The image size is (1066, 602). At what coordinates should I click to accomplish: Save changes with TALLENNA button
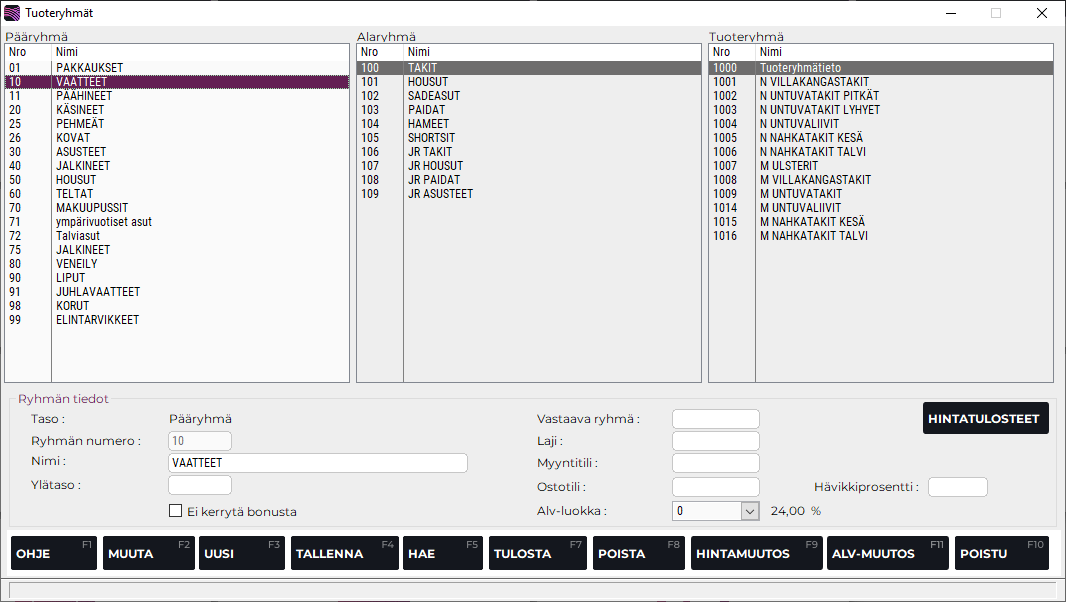coord(344,553)
